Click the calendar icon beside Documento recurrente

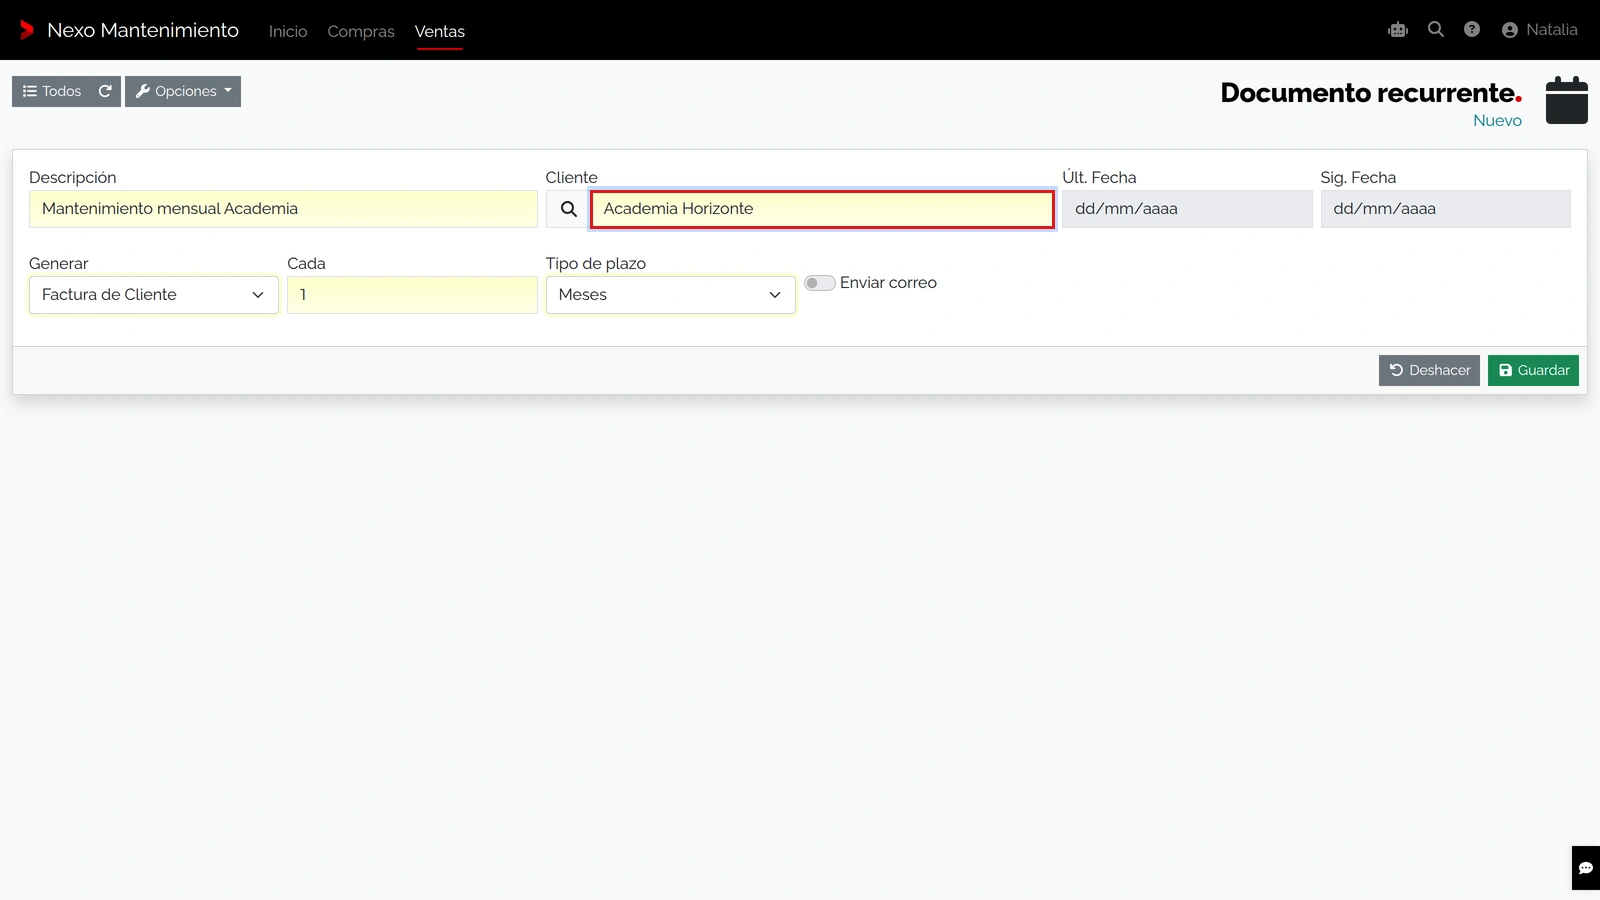1567,100
